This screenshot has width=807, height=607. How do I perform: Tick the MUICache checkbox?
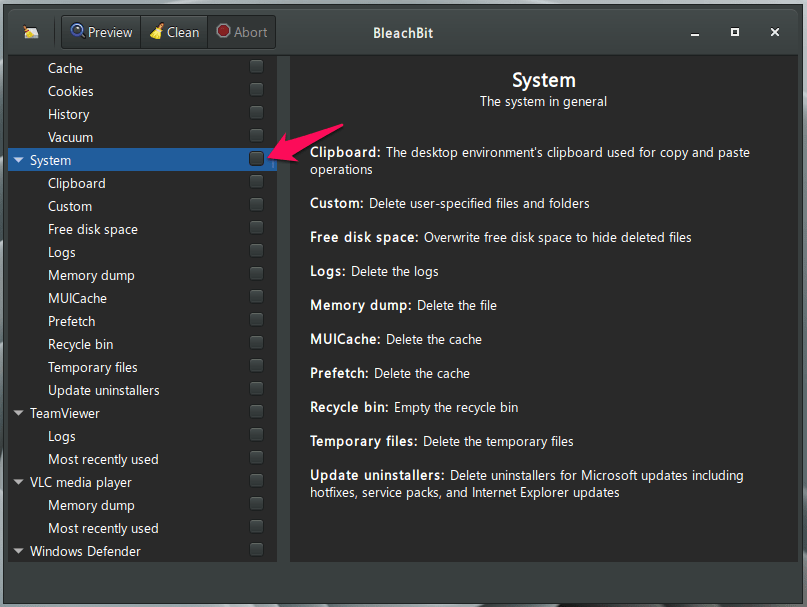point(256,297)
